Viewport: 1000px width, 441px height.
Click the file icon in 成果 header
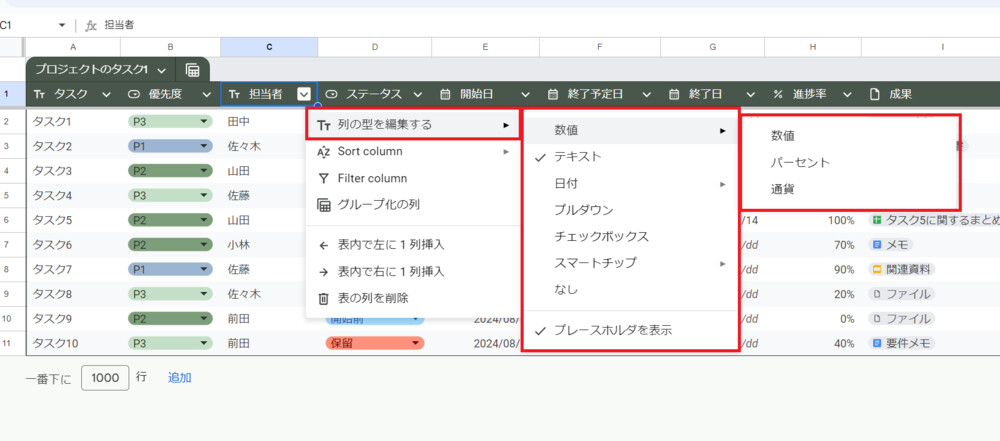point(874,94)
